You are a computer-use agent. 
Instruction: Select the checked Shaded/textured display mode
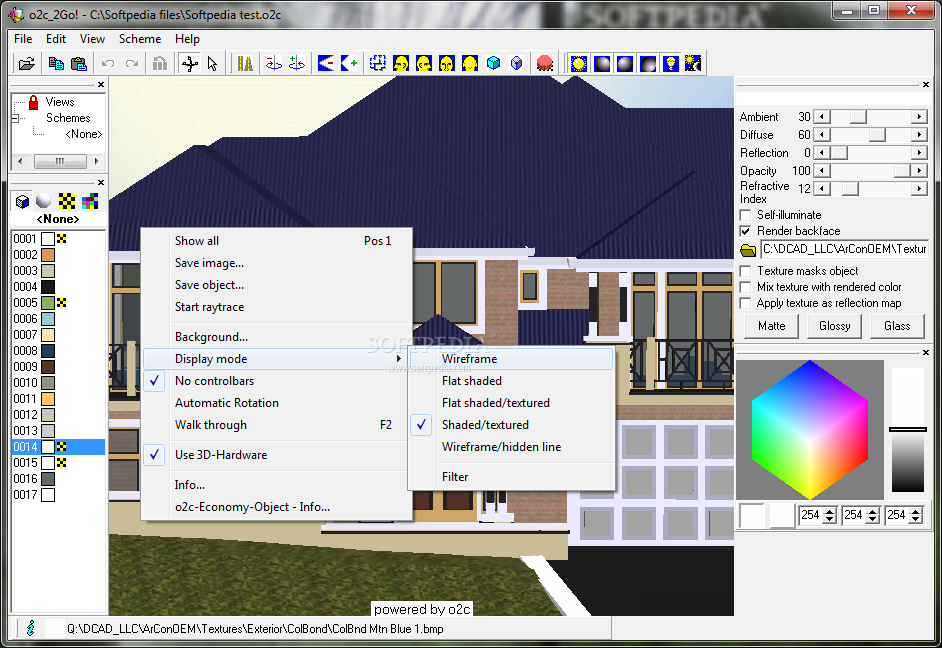tap(512, 425)
